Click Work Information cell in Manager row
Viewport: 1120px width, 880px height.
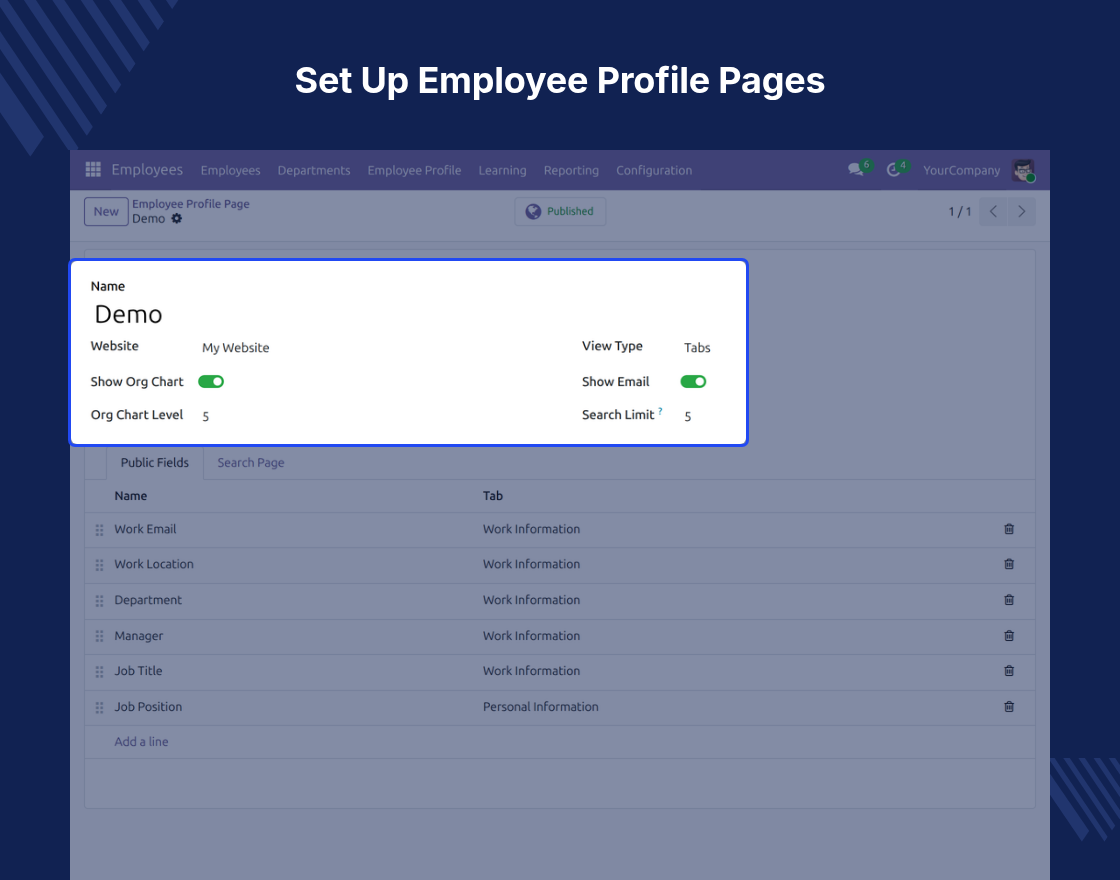click(x=531, y=636)
